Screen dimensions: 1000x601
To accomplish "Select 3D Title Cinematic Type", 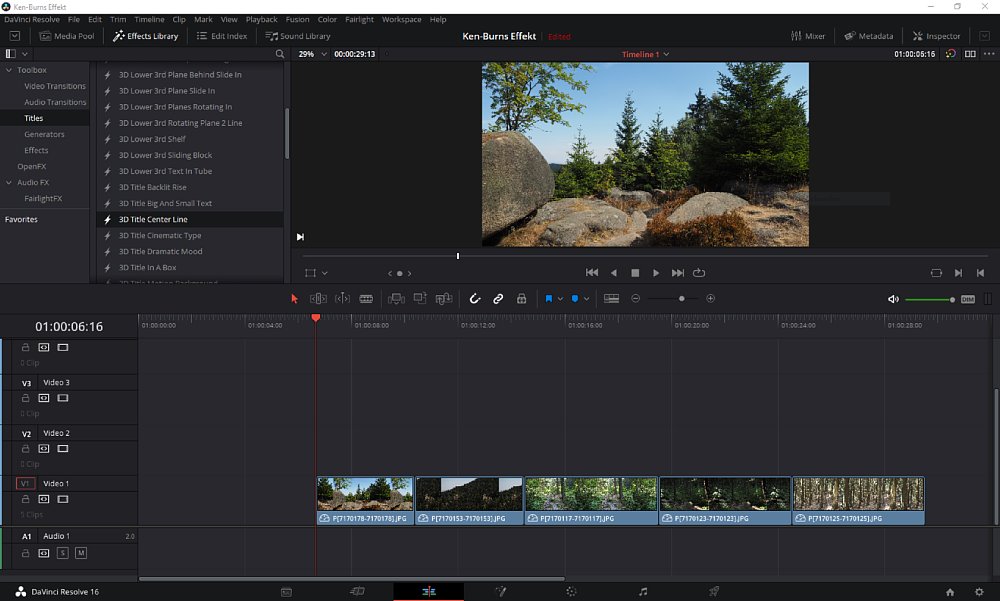I will 160,235.
